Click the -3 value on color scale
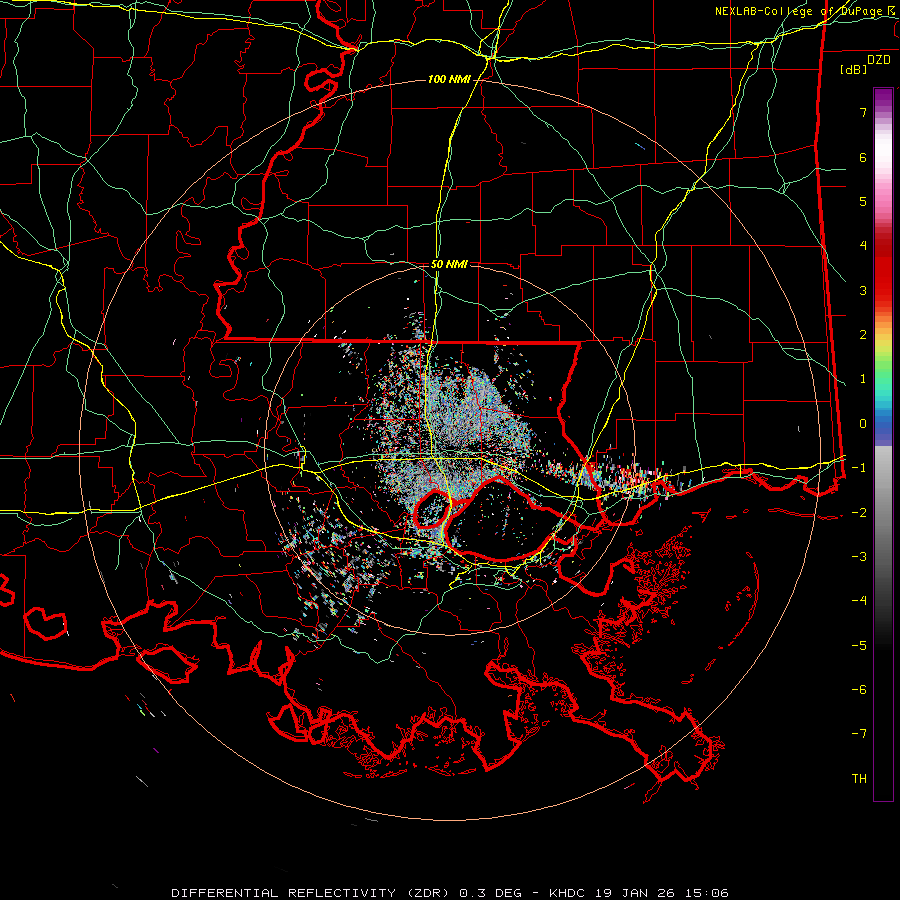This screenshot has height=900, width=900. 859,557
